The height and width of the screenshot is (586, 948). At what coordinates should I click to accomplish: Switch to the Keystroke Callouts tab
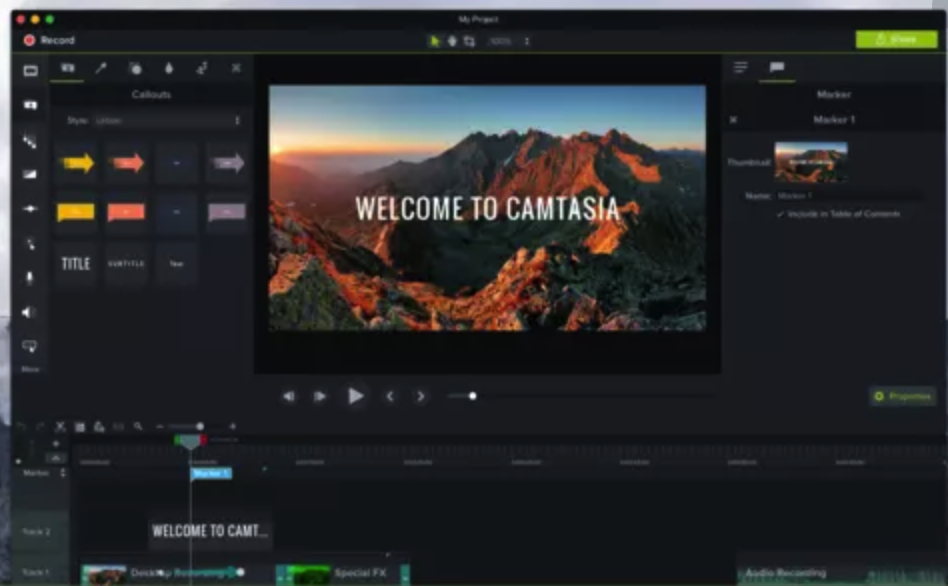236,68
